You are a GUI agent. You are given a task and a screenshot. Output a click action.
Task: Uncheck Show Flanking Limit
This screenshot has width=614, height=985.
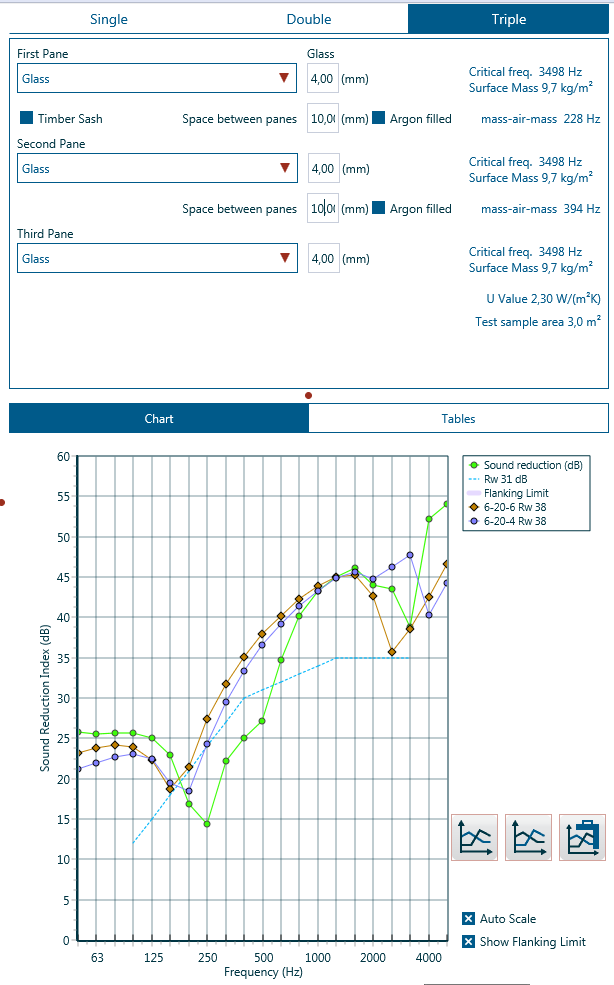468,941
